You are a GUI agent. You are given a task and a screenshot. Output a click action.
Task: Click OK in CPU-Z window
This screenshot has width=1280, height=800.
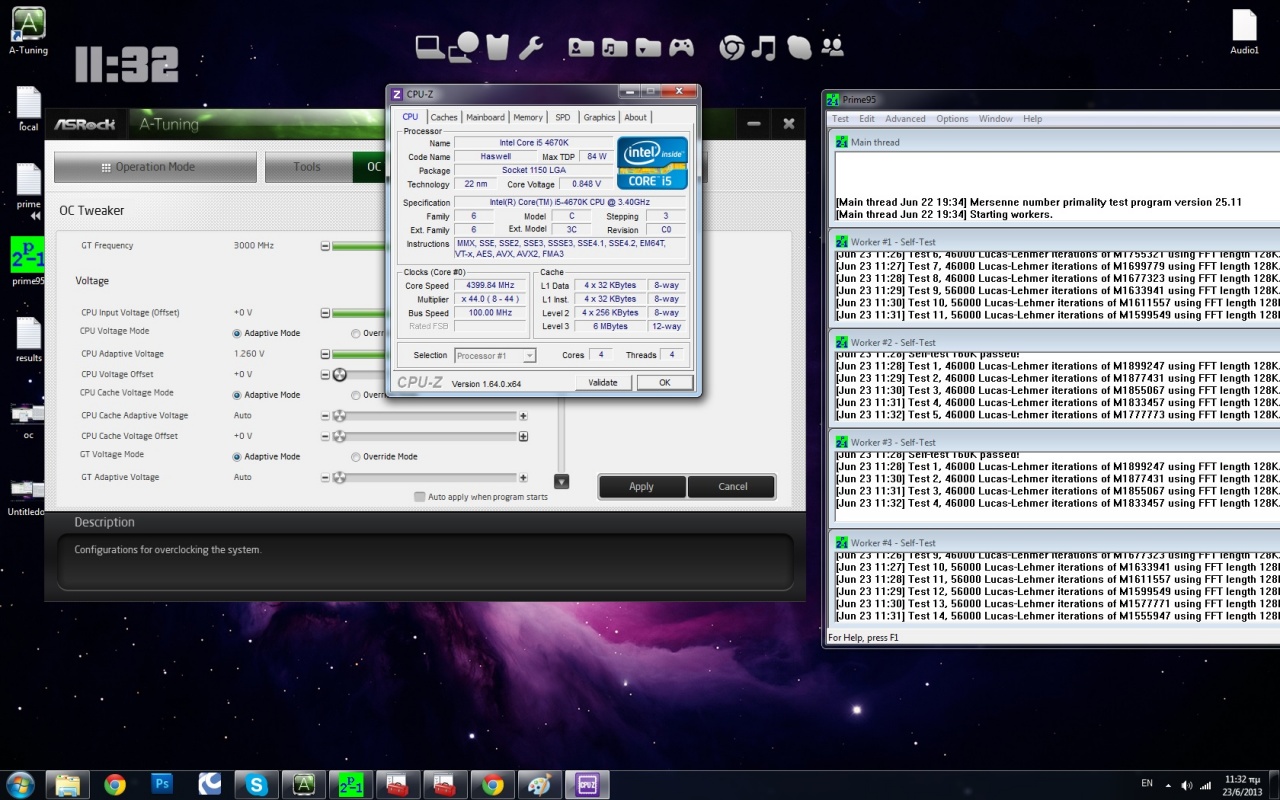(x=664, y=382)
